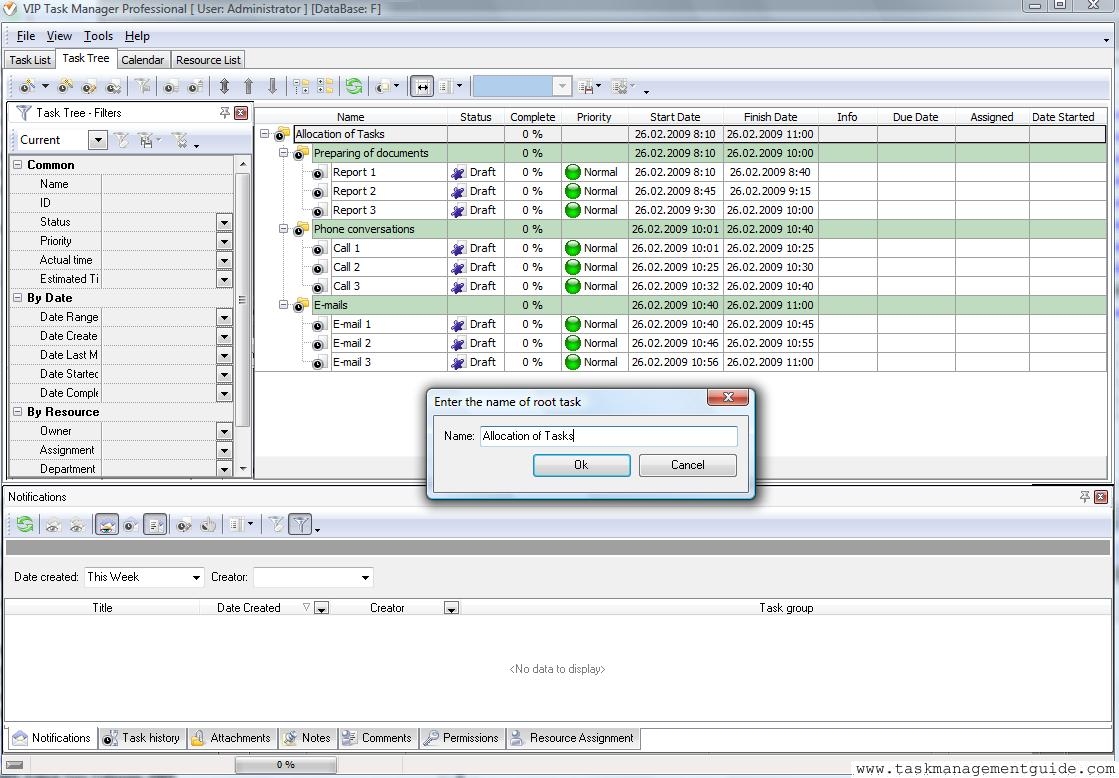Open the Help menu
This screenshot has height=778, width=1119.
(137, 36)
